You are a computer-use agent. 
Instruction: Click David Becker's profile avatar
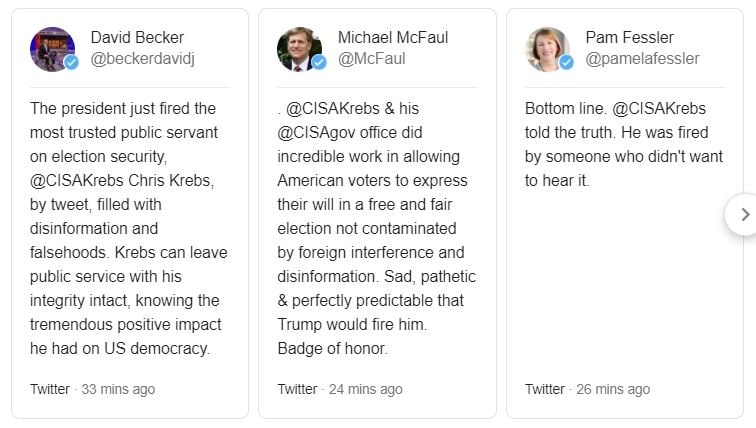[x=53, y=49]
